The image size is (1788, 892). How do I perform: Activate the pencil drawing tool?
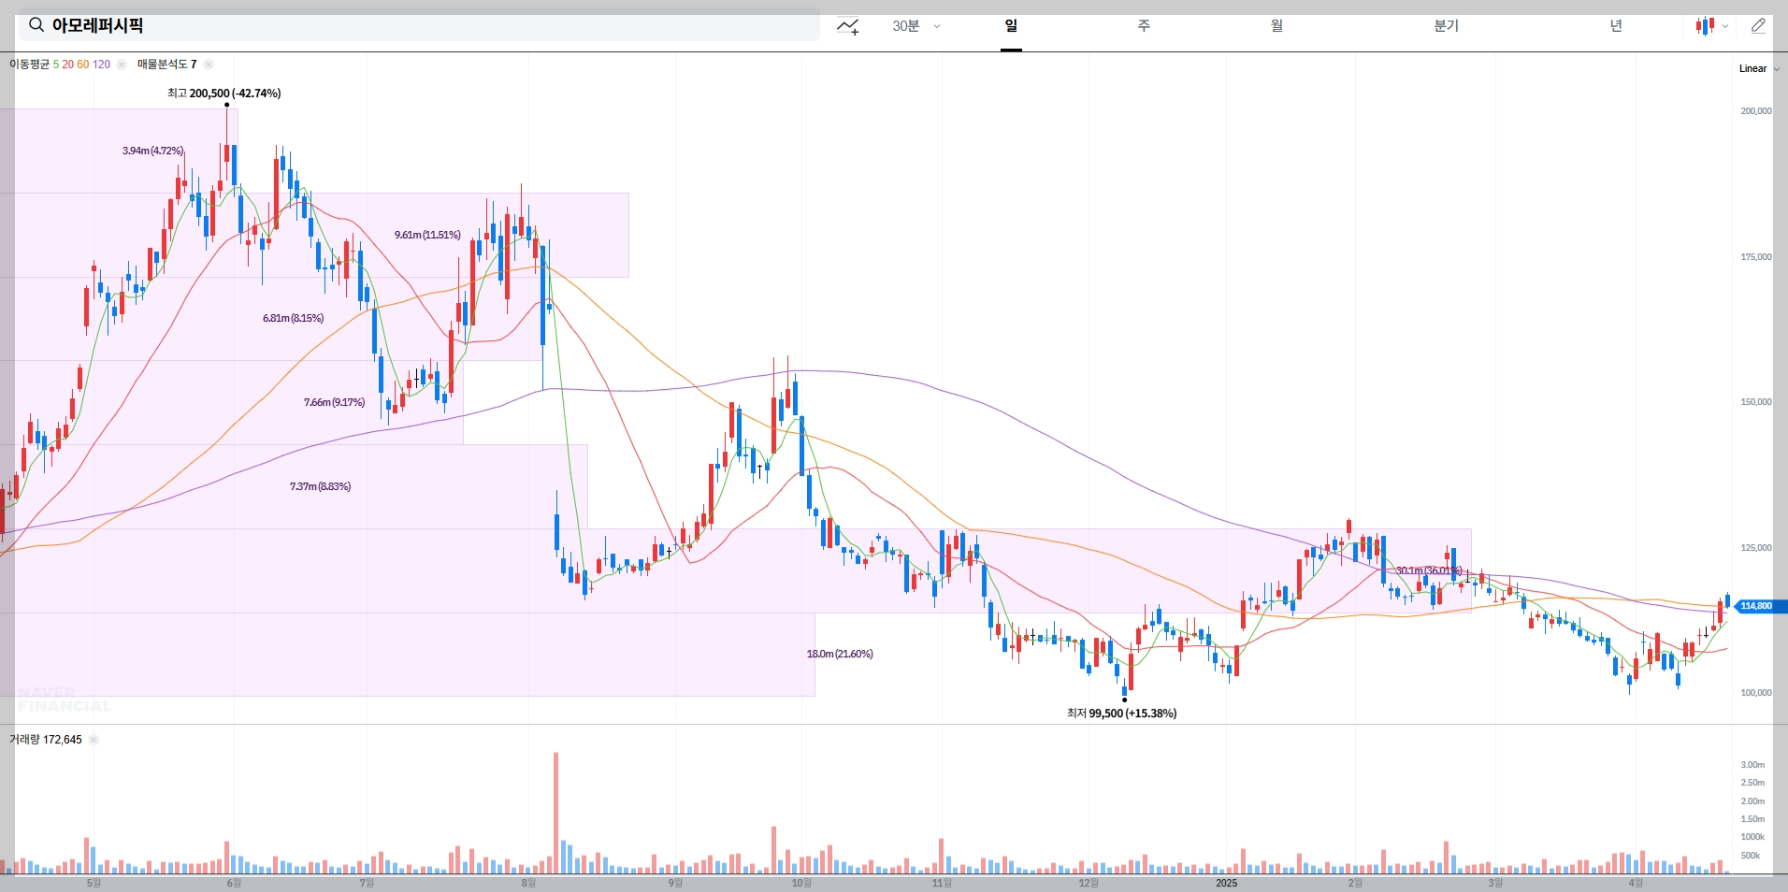[x=1758, y=26]
